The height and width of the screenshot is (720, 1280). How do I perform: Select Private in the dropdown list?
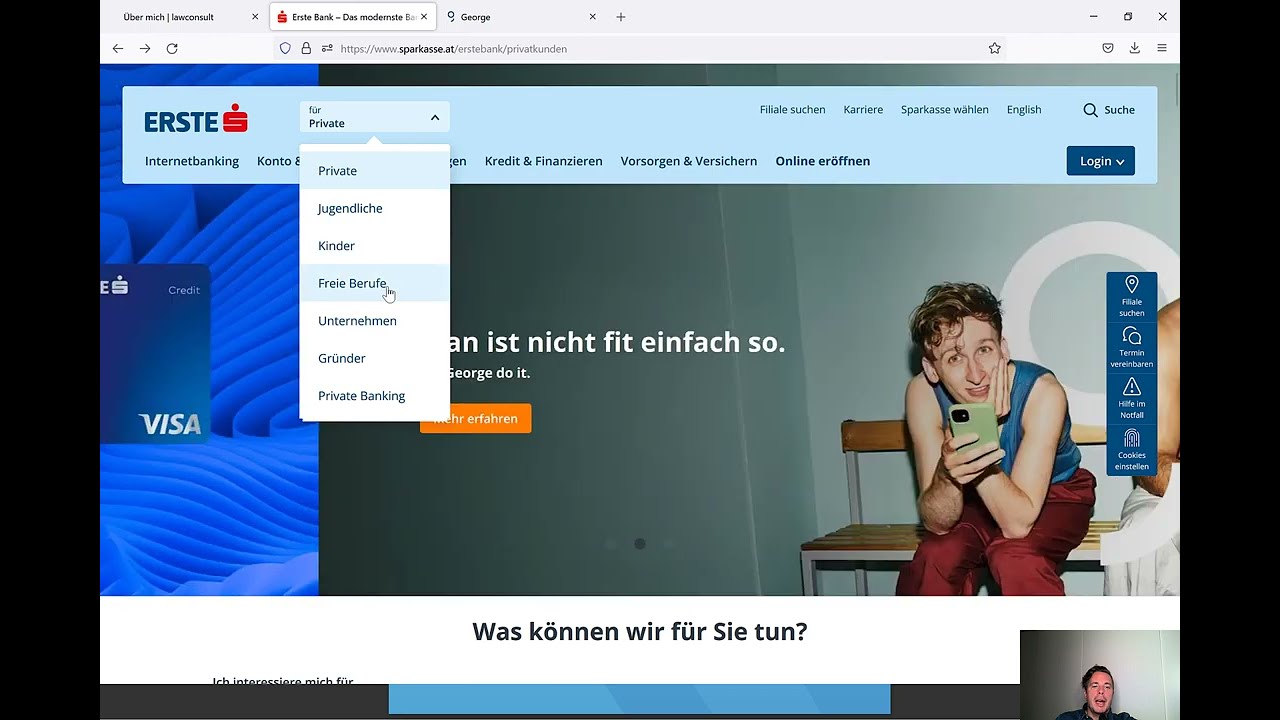pos(374,171)
